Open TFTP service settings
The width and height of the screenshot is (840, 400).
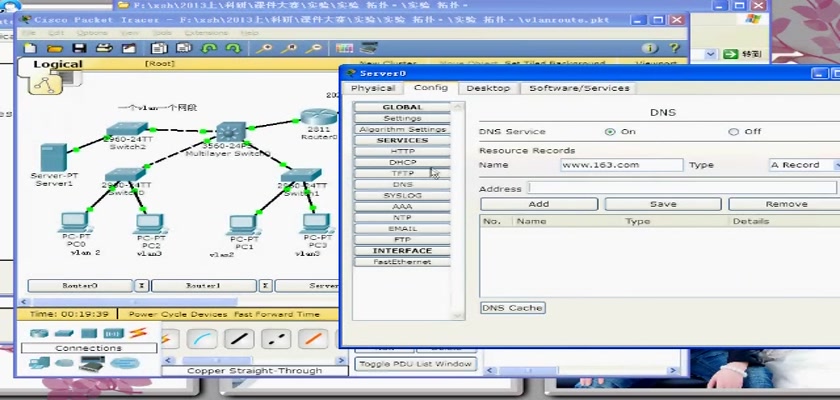(x=402, y=173)
